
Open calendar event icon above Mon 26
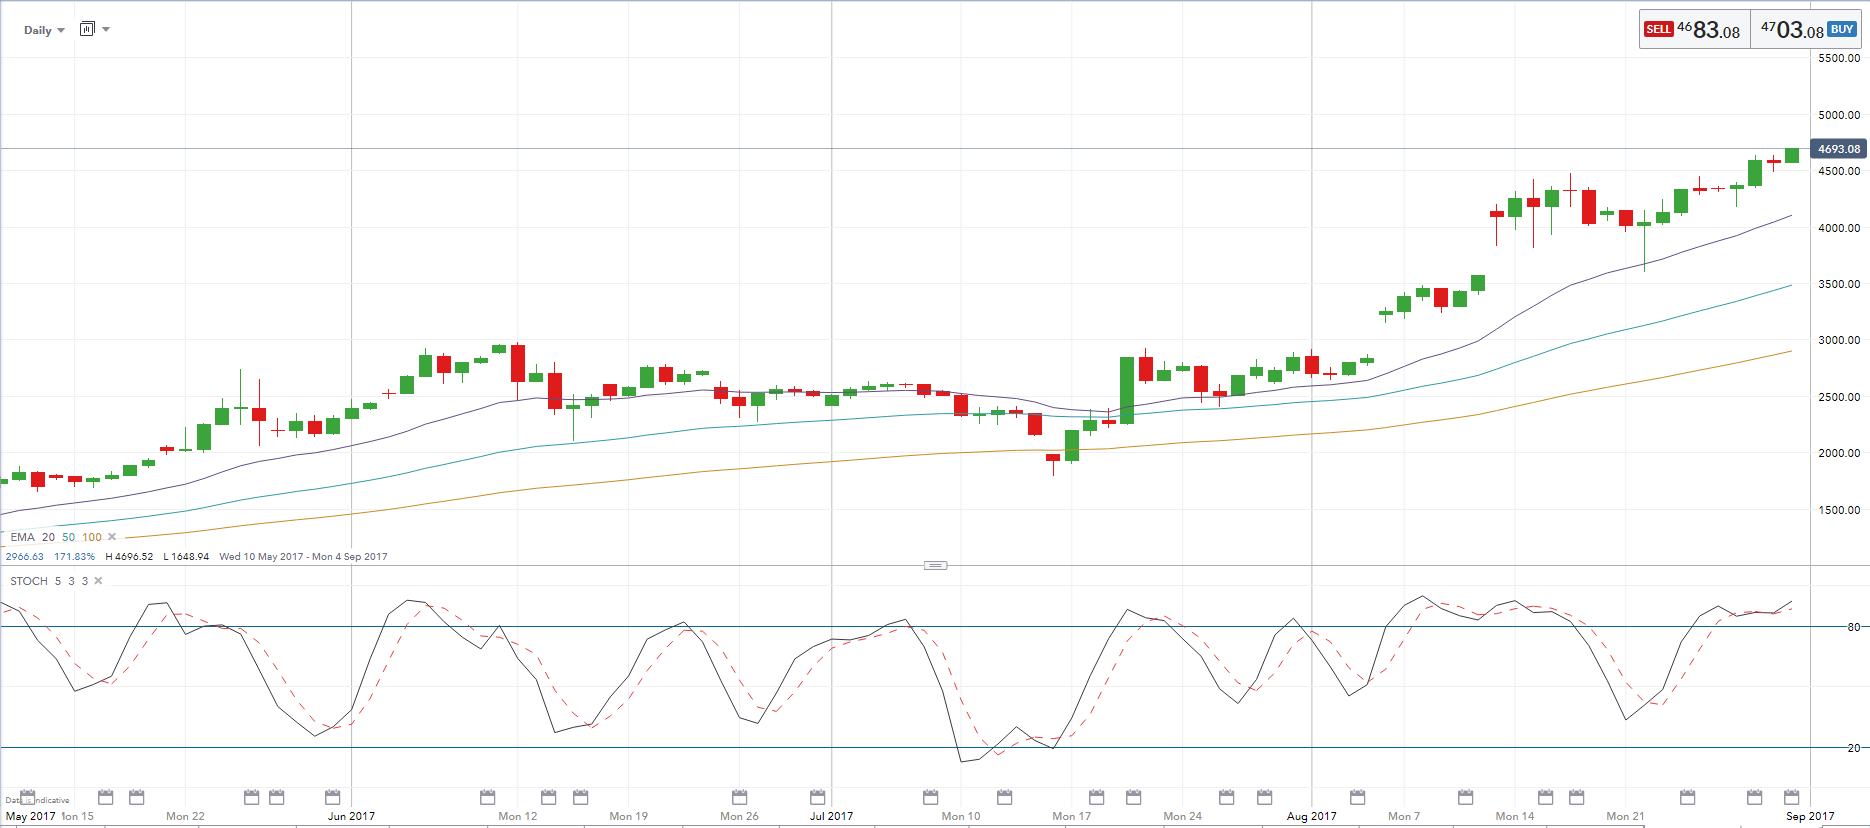pos(740,797)
